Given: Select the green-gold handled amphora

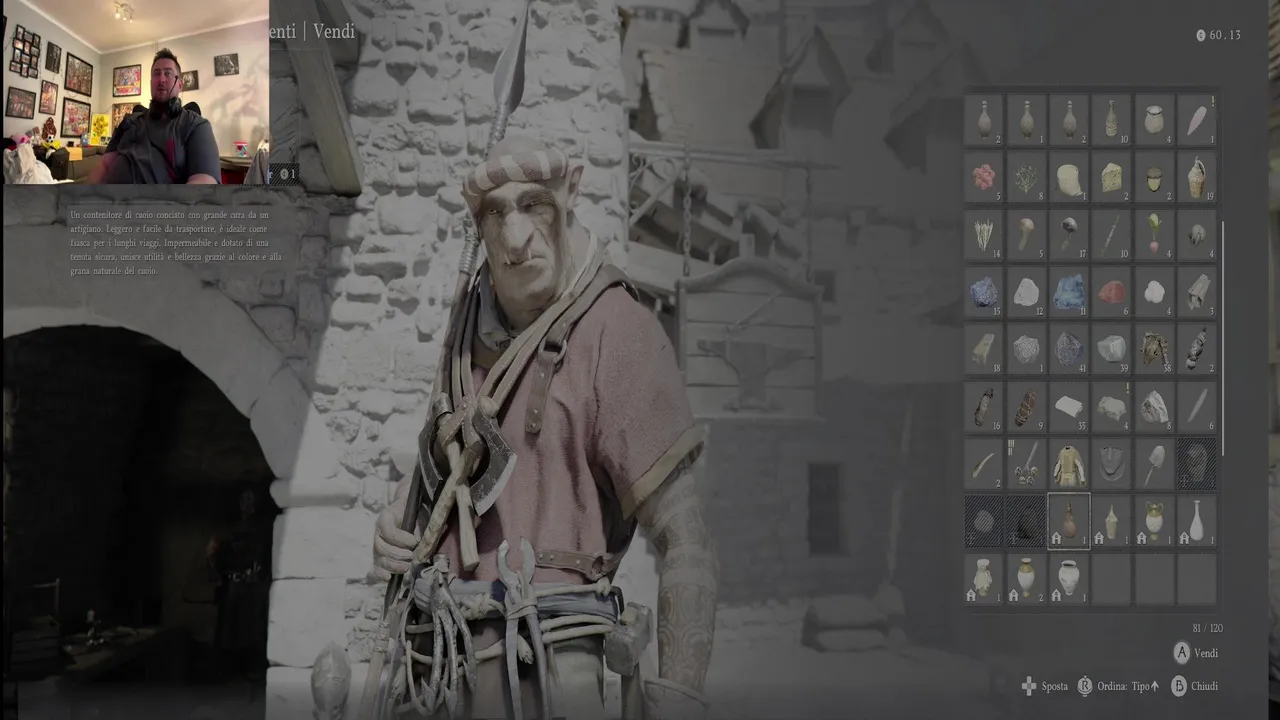Looking at the screenshot, I should point(1154,520).
